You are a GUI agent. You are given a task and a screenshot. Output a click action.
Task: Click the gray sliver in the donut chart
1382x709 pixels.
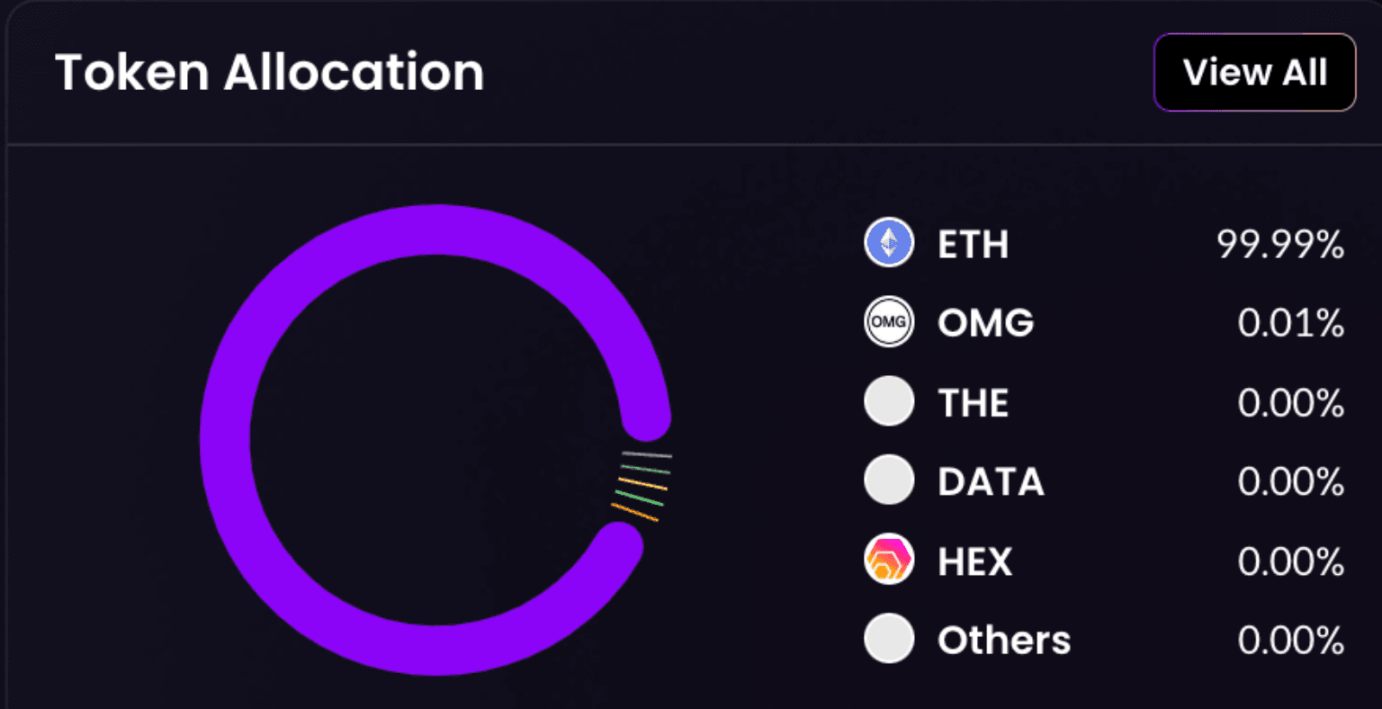click(x=647, y=455)
